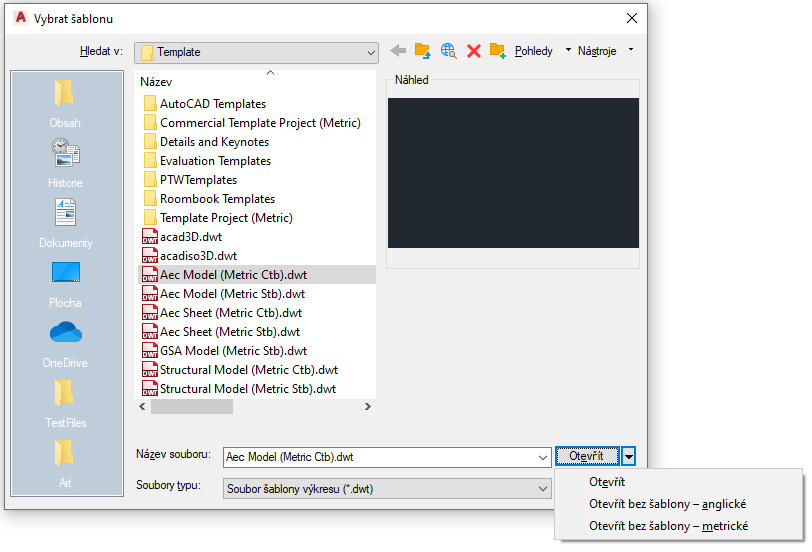Image resolution: width=812 pixels, height=552 pixels.
Task: Select the Roombook Templates folder
Action: [210, 199]
